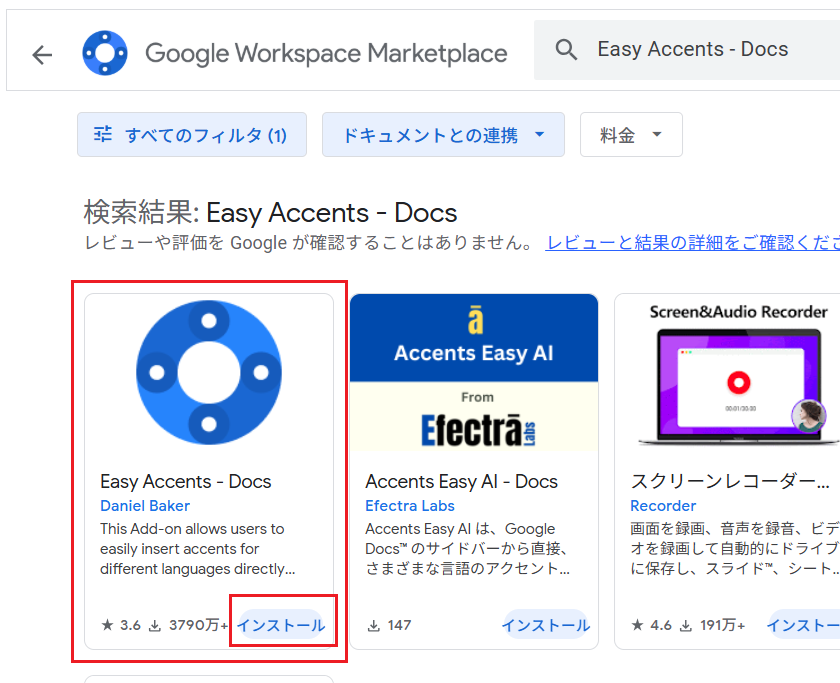Image resolution: width=840 pixels, height=683 pixels.
Task: Click the filter sliders icon
Action: pyautogui.click(x=102, y=134)
